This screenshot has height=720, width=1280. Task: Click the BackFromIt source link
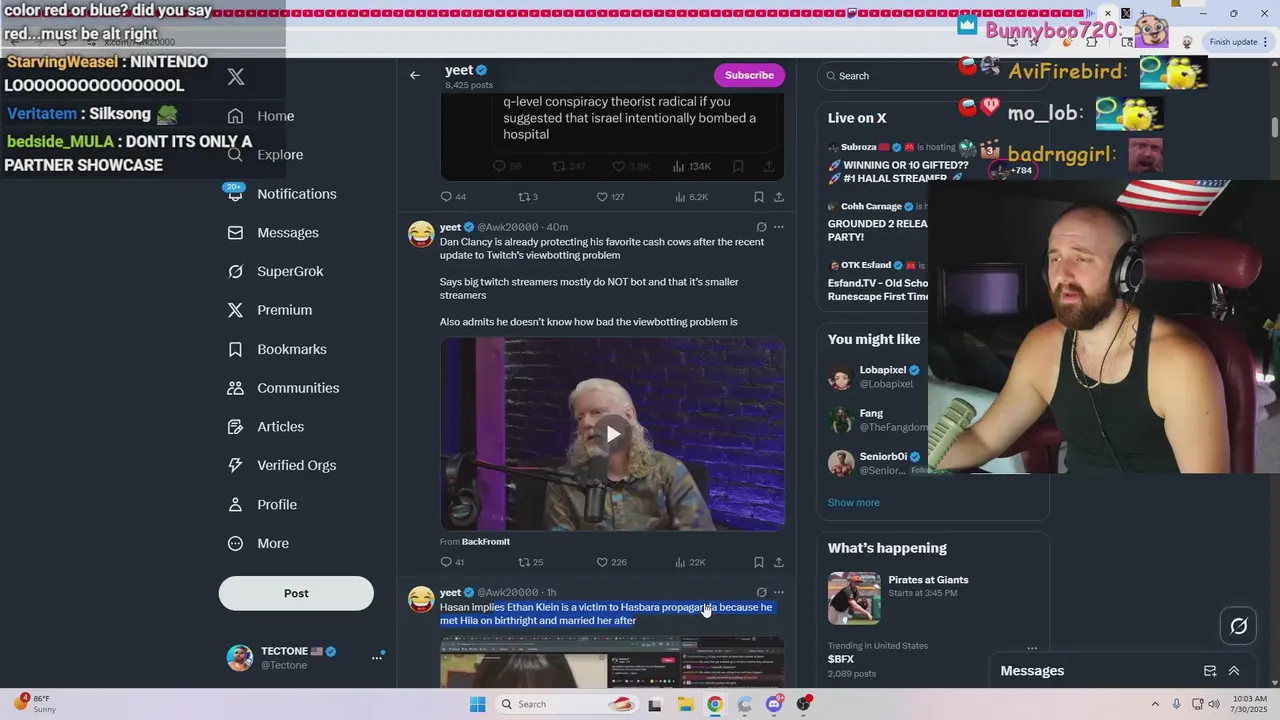pos(486,542)
